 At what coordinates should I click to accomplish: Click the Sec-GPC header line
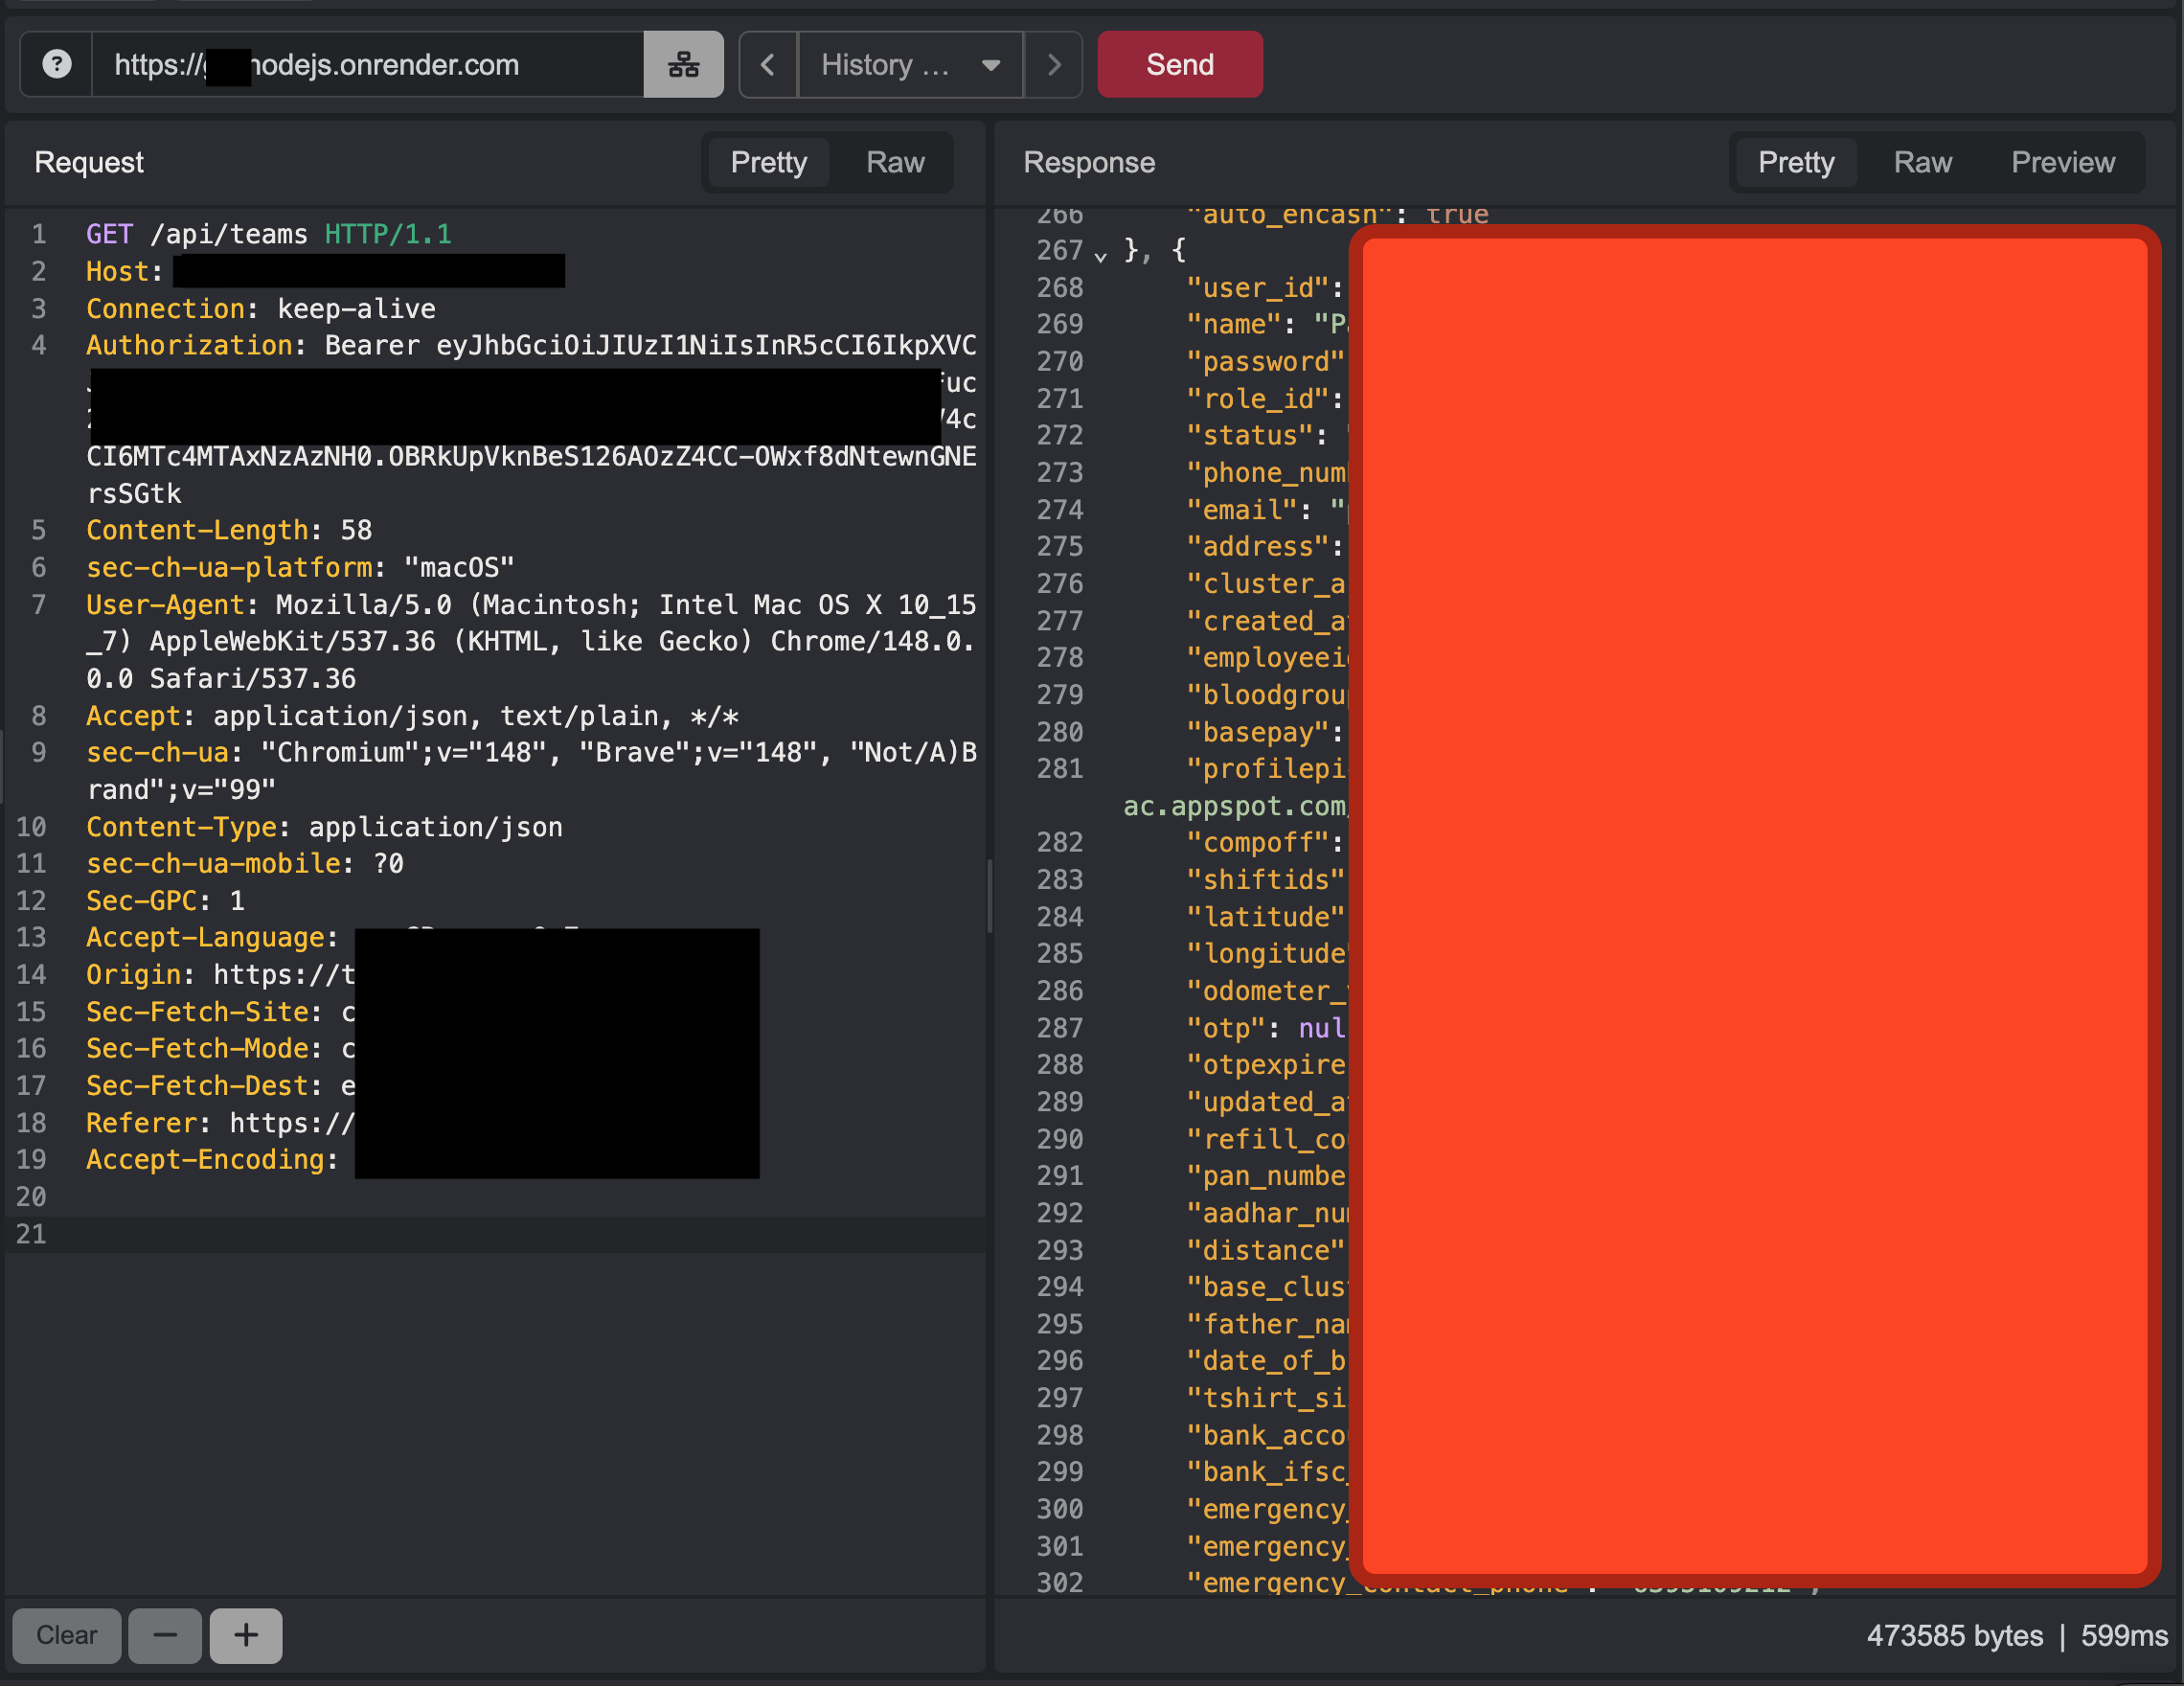coord(165,900)
